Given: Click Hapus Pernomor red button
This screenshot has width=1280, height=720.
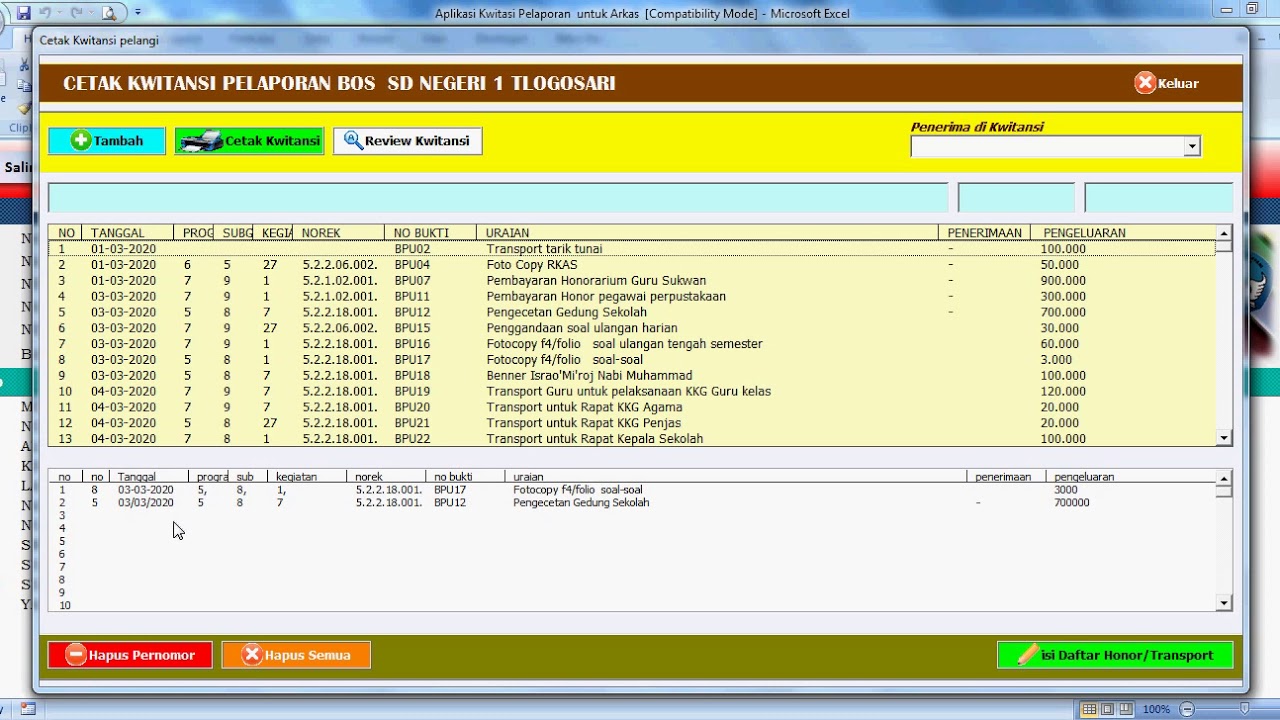Looking at the screenshot, I should click(130, 655).
